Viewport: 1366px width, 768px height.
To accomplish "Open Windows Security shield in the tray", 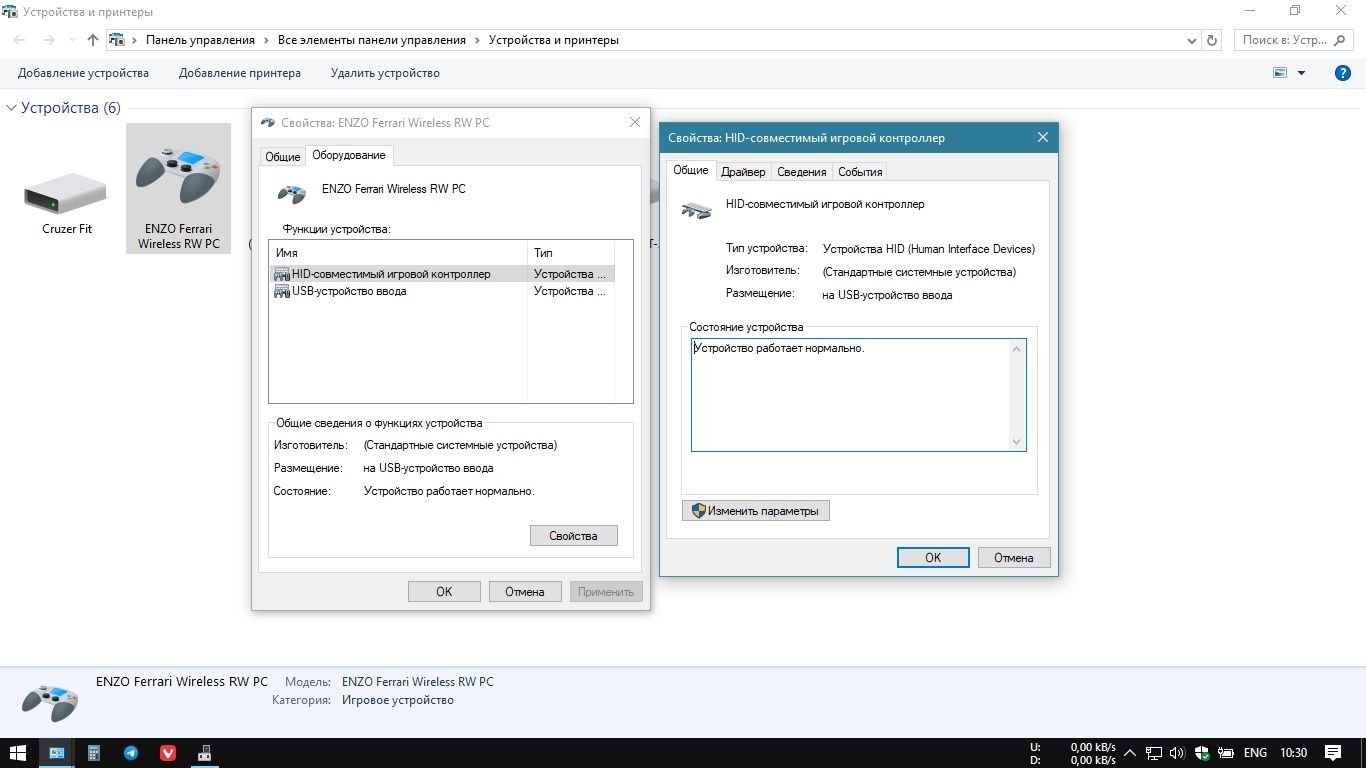I will click(x=1203, y=753).
